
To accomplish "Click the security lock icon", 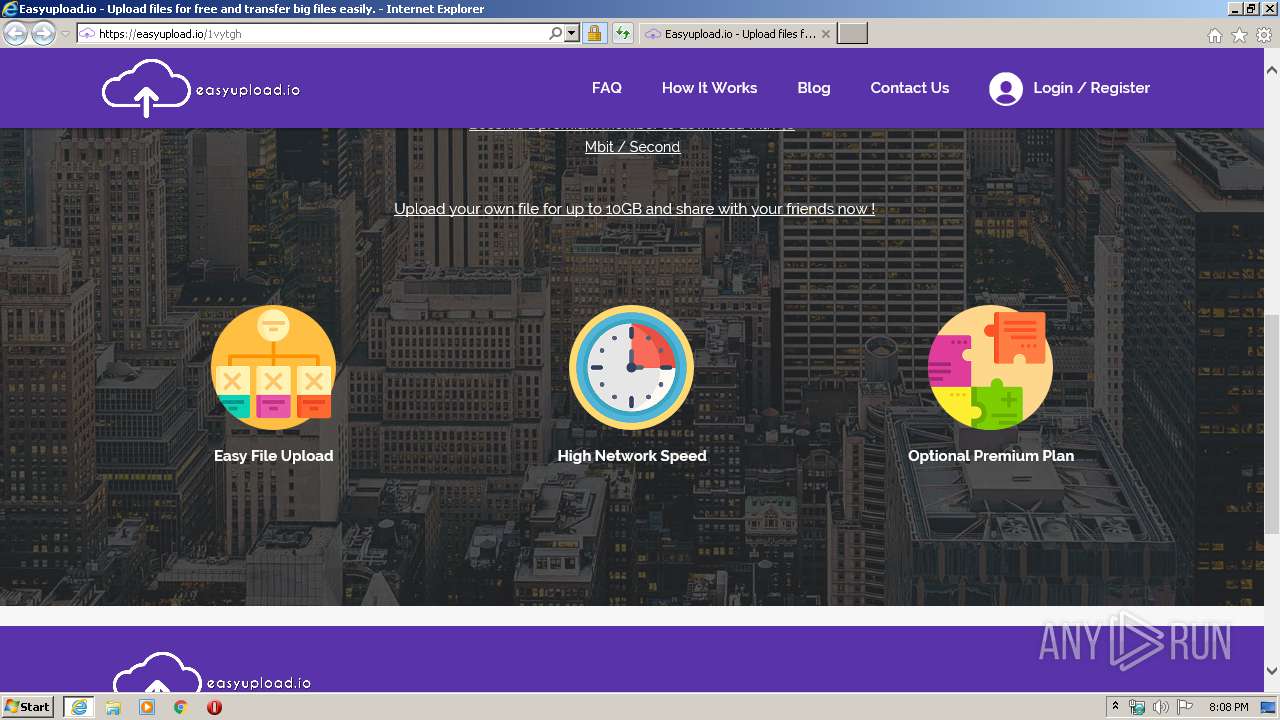I will 594,34.
